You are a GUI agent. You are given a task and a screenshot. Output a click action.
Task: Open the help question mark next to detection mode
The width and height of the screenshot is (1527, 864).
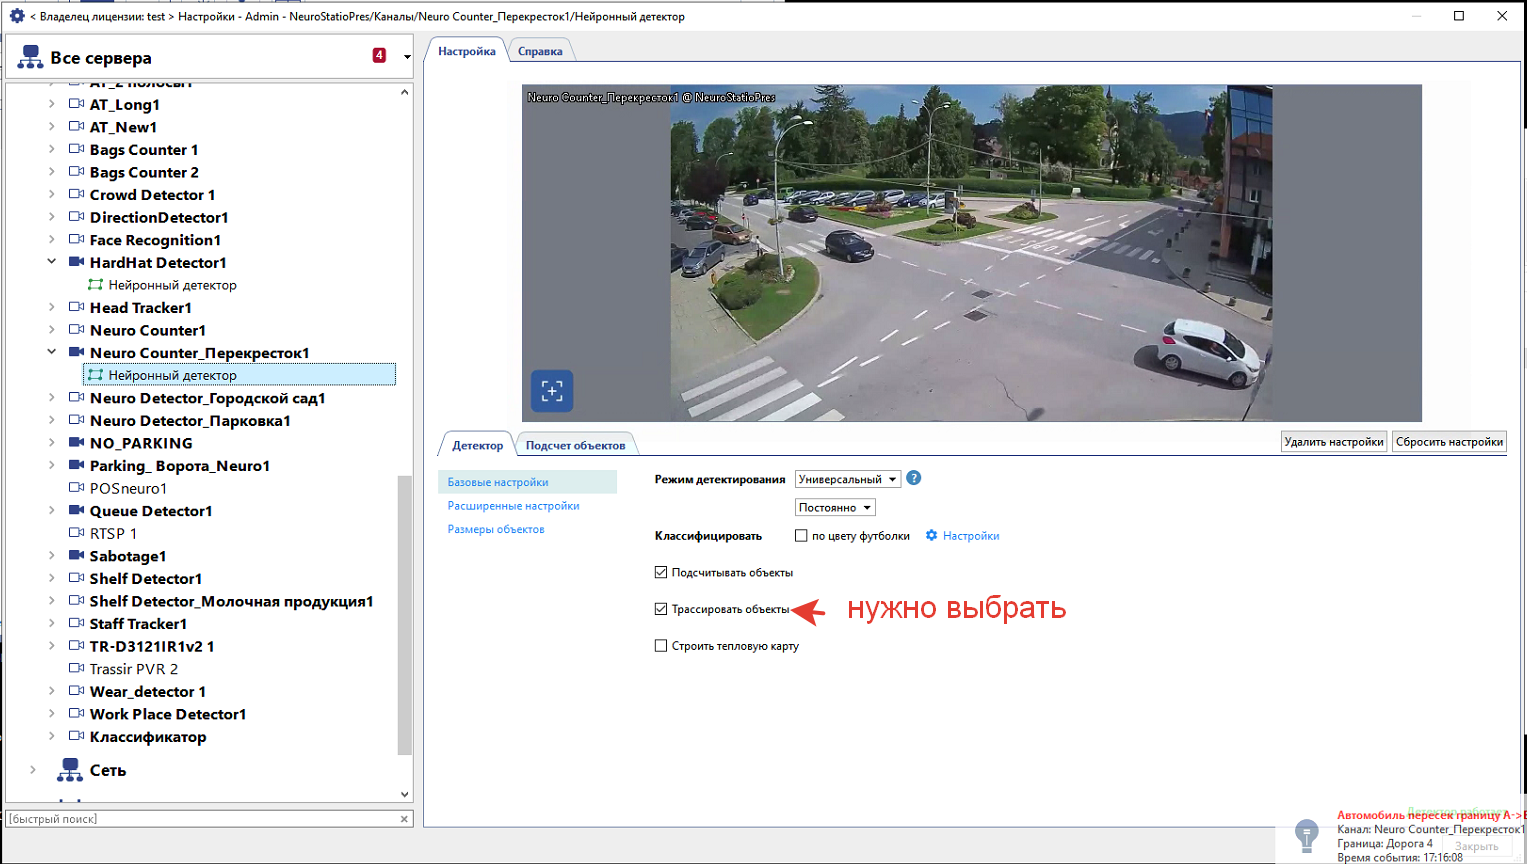pyautogui.click(x=913, y=479)
